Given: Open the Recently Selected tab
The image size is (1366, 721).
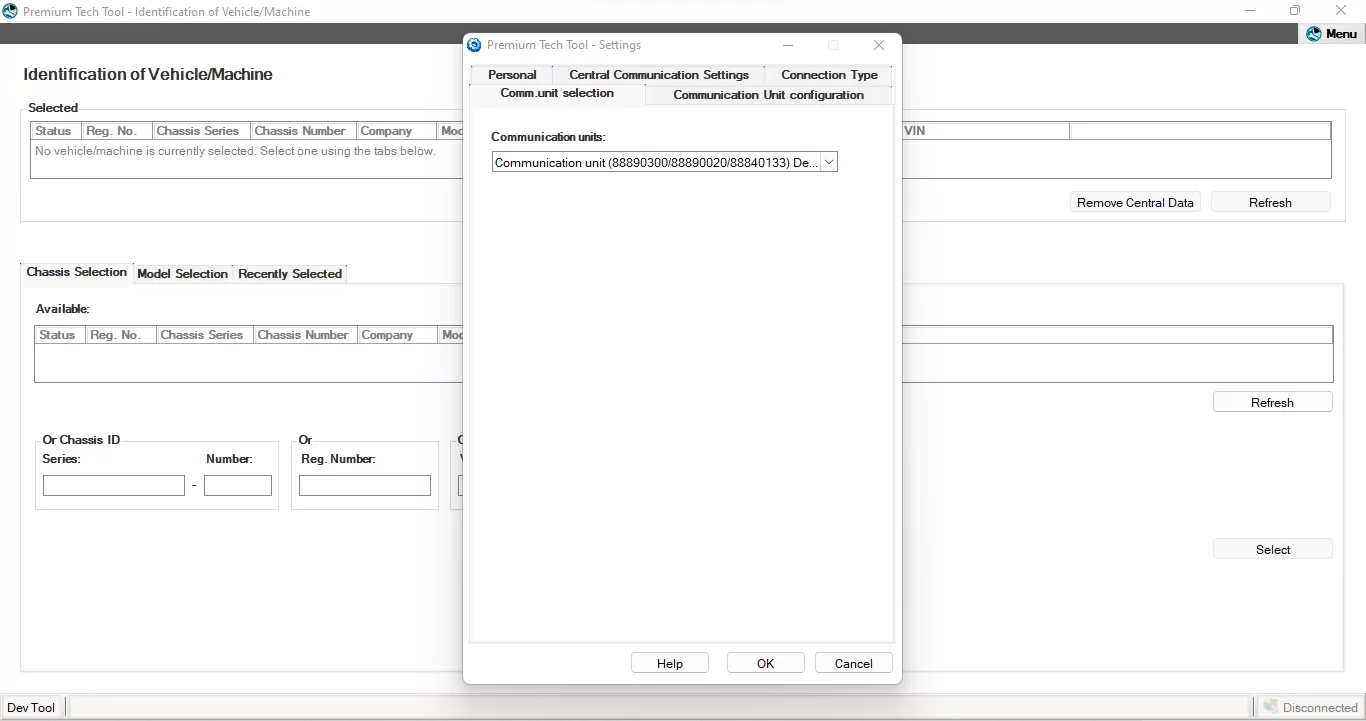Looking at the screenshot, I should click(290, 273).
